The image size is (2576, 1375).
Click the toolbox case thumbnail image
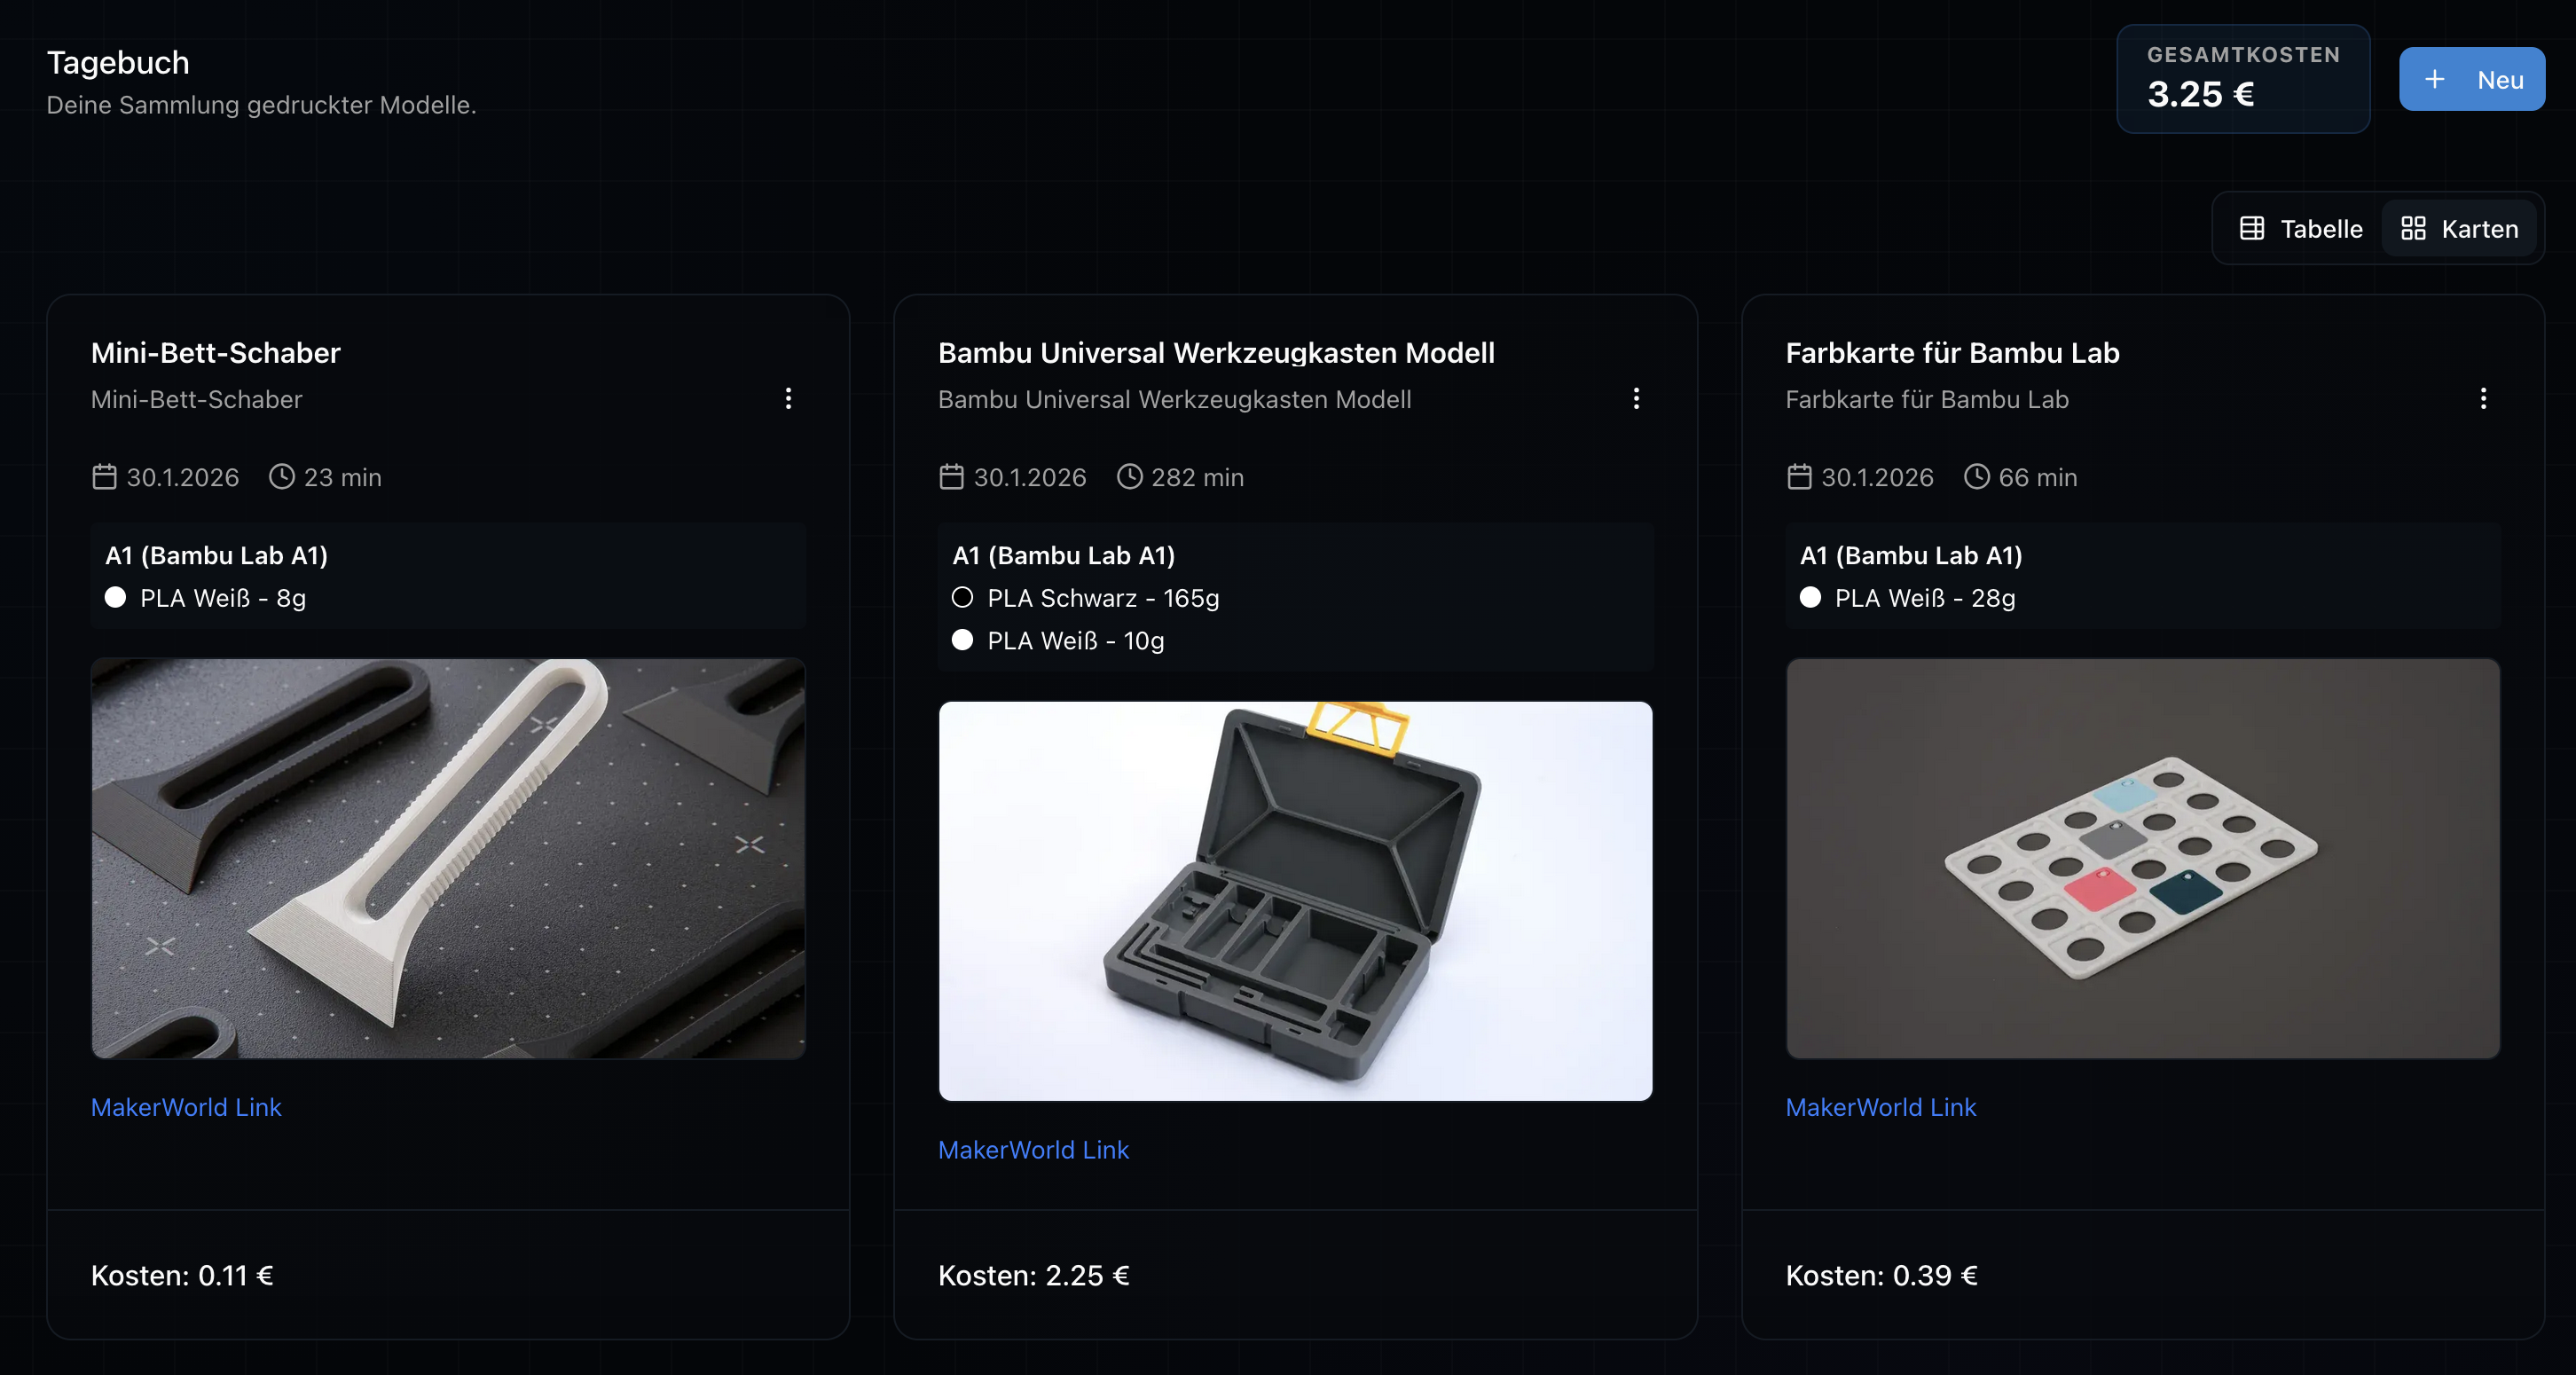[1295, 901]
